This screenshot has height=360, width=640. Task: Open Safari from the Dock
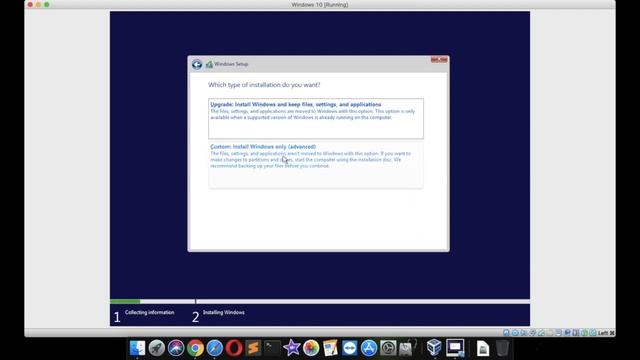point(214,348)
